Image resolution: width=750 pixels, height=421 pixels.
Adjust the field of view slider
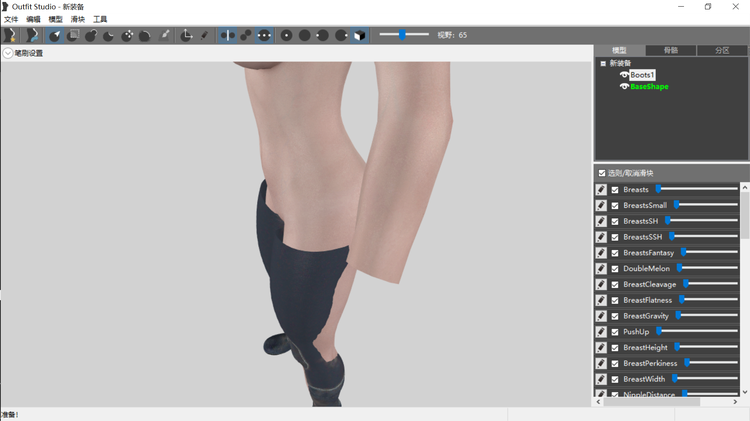pyautogui.click(x=402, y=34)
